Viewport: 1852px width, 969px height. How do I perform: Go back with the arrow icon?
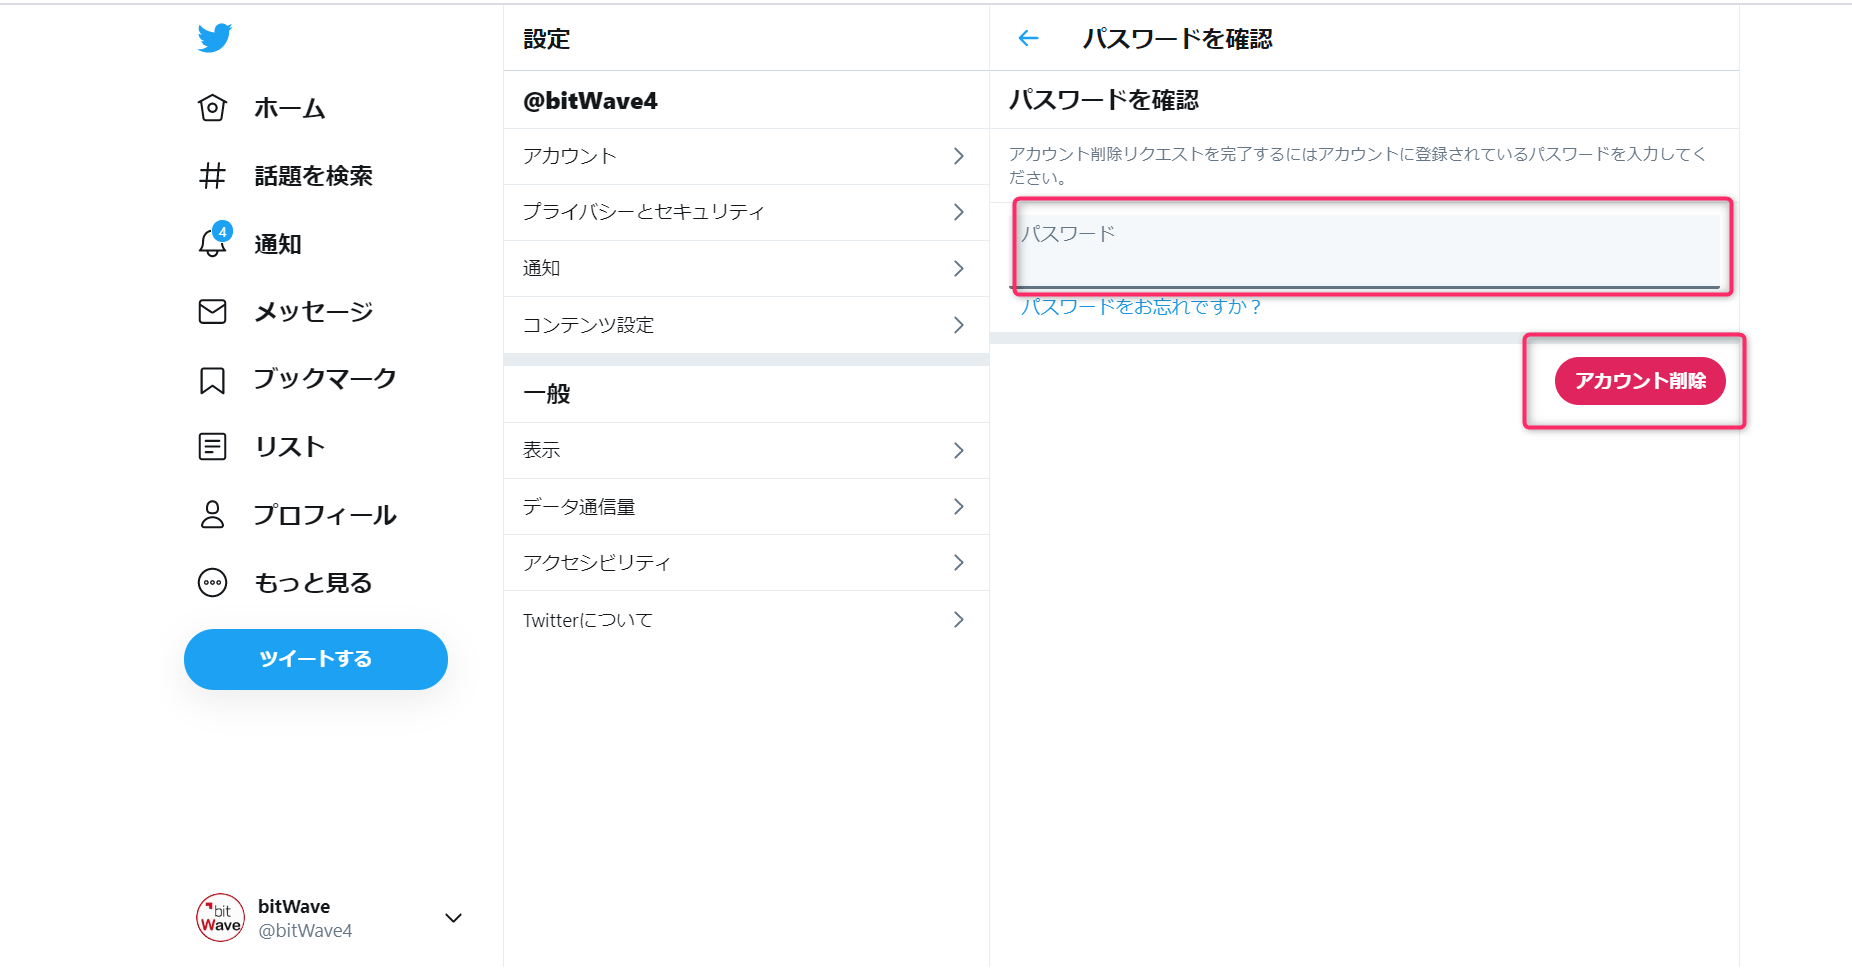click(x=1028, y=39)
